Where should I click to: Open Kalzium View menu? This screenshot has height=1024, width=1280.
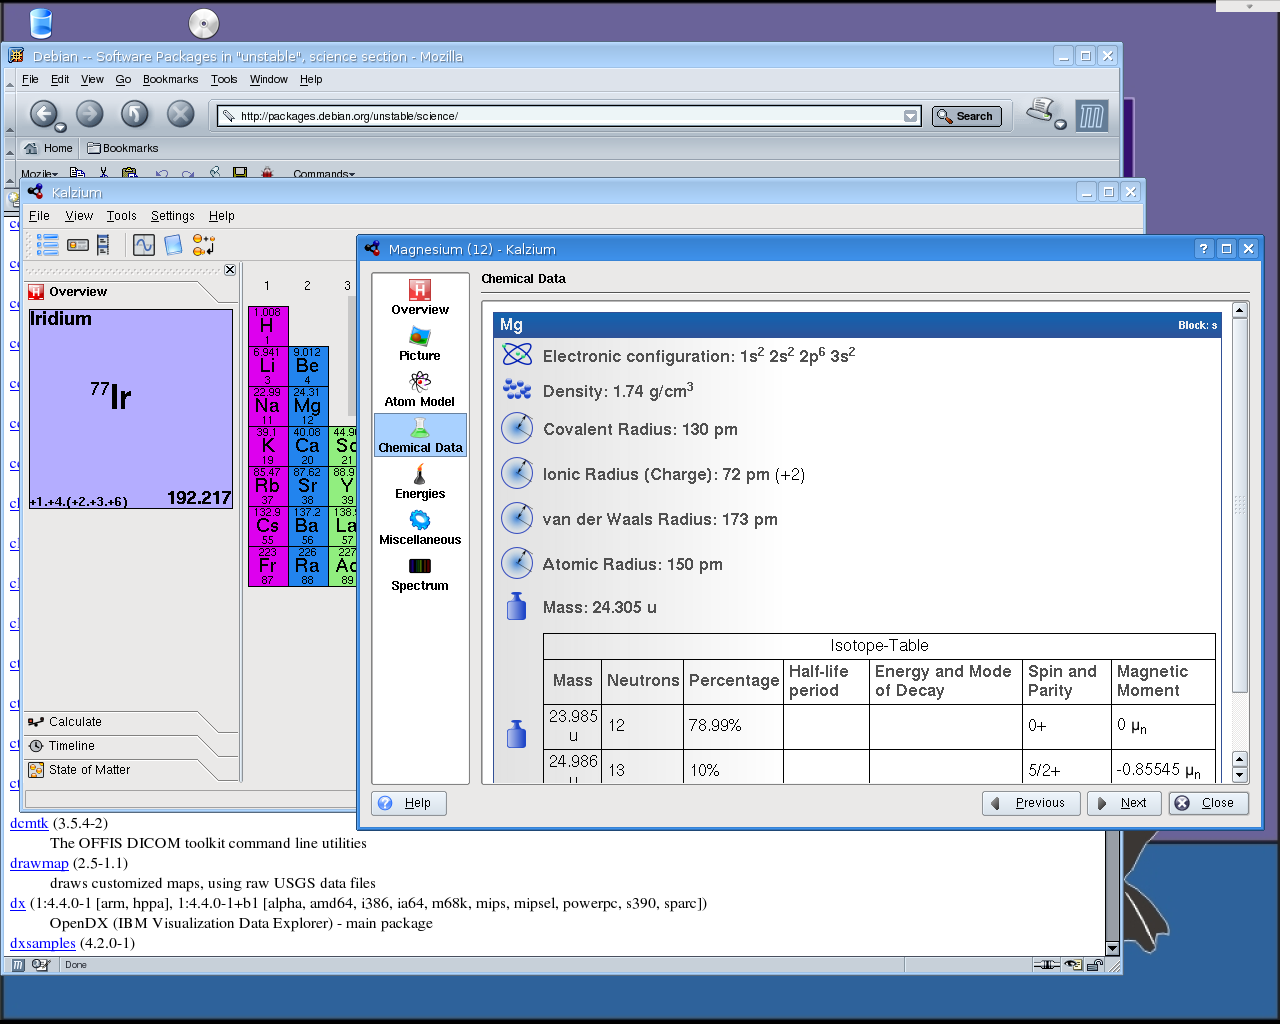[79, 216]
